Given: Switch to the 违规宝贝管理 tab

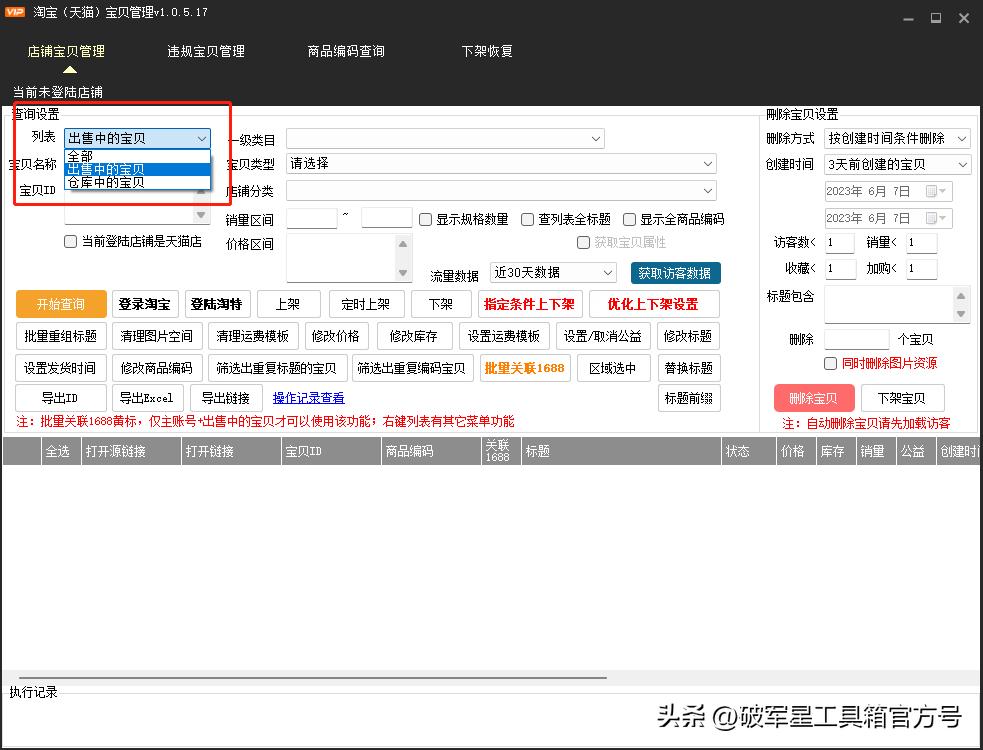Looking at the screenshot, I should (205, 49).
